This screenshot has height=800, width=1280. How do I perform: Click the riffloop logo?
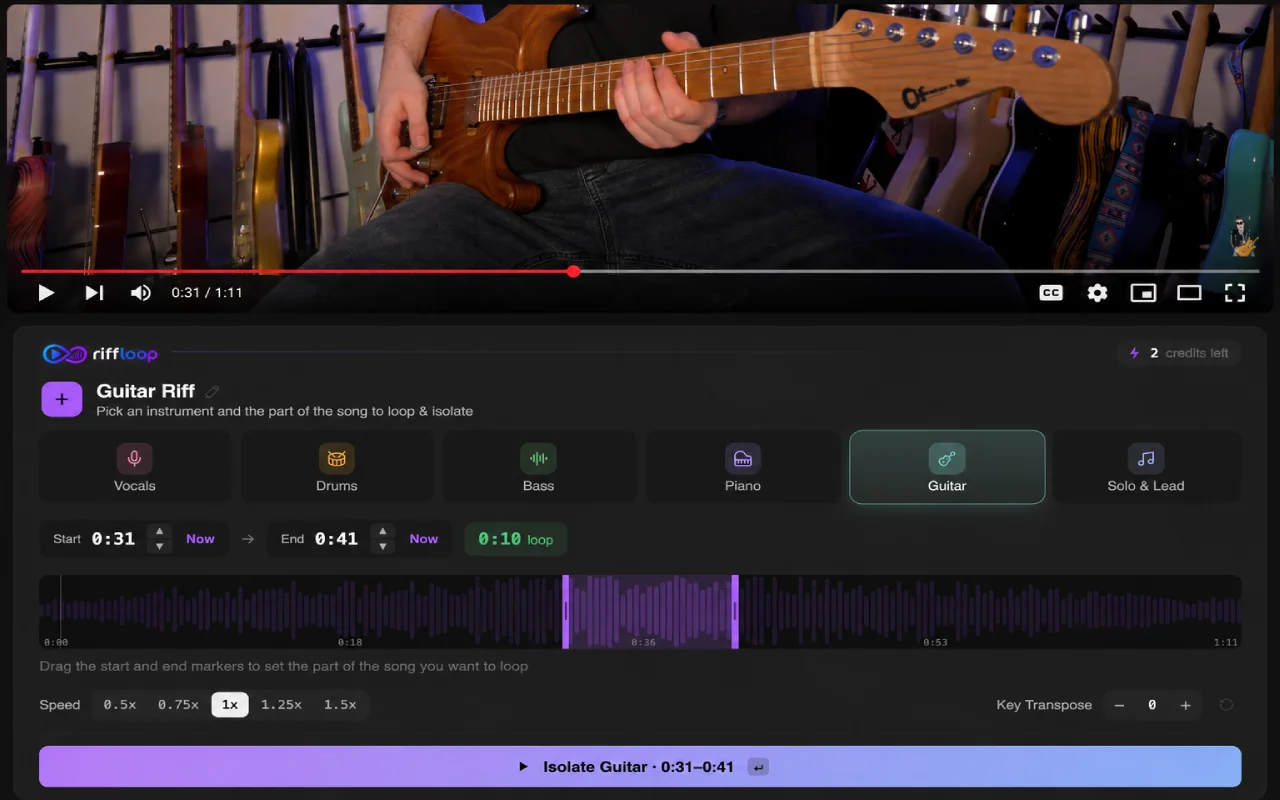(100, 354)
